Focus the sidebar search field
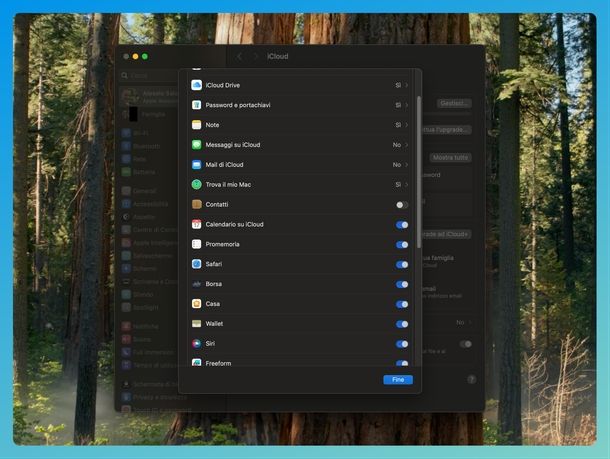Viewport: 610px width, 459px height. click(149, 75)
